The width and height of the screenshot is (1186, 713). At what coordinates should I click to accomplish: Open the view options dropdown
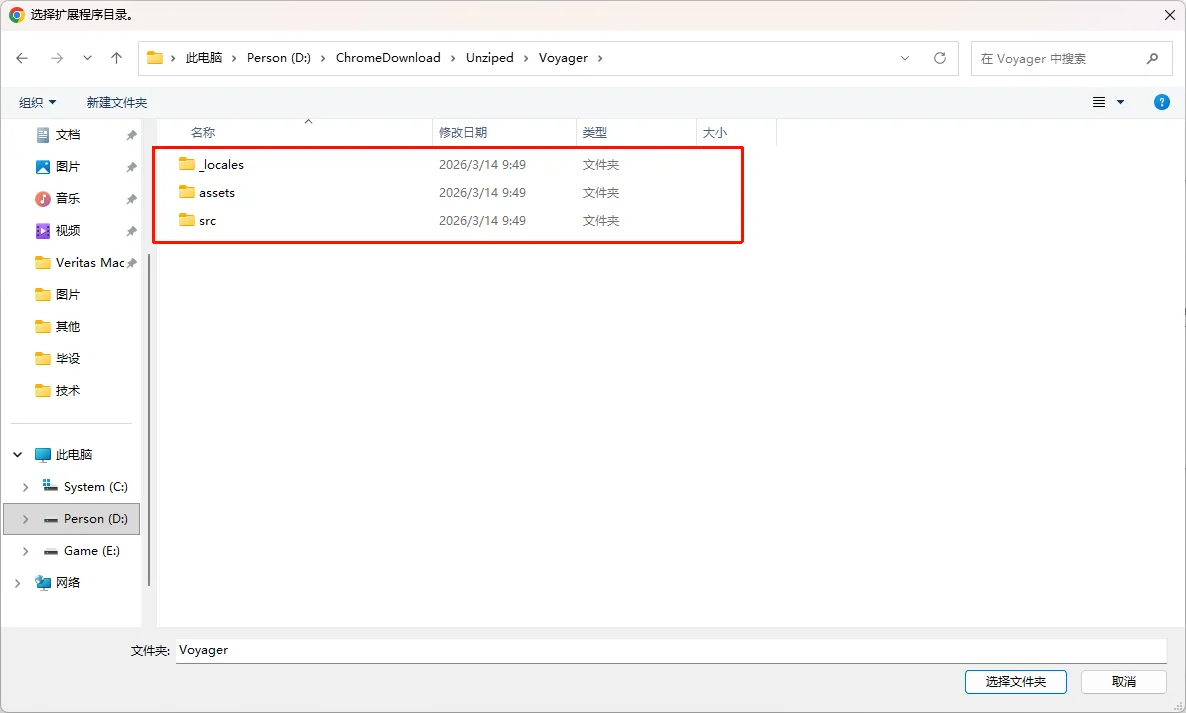click(x=1120, y=102)
